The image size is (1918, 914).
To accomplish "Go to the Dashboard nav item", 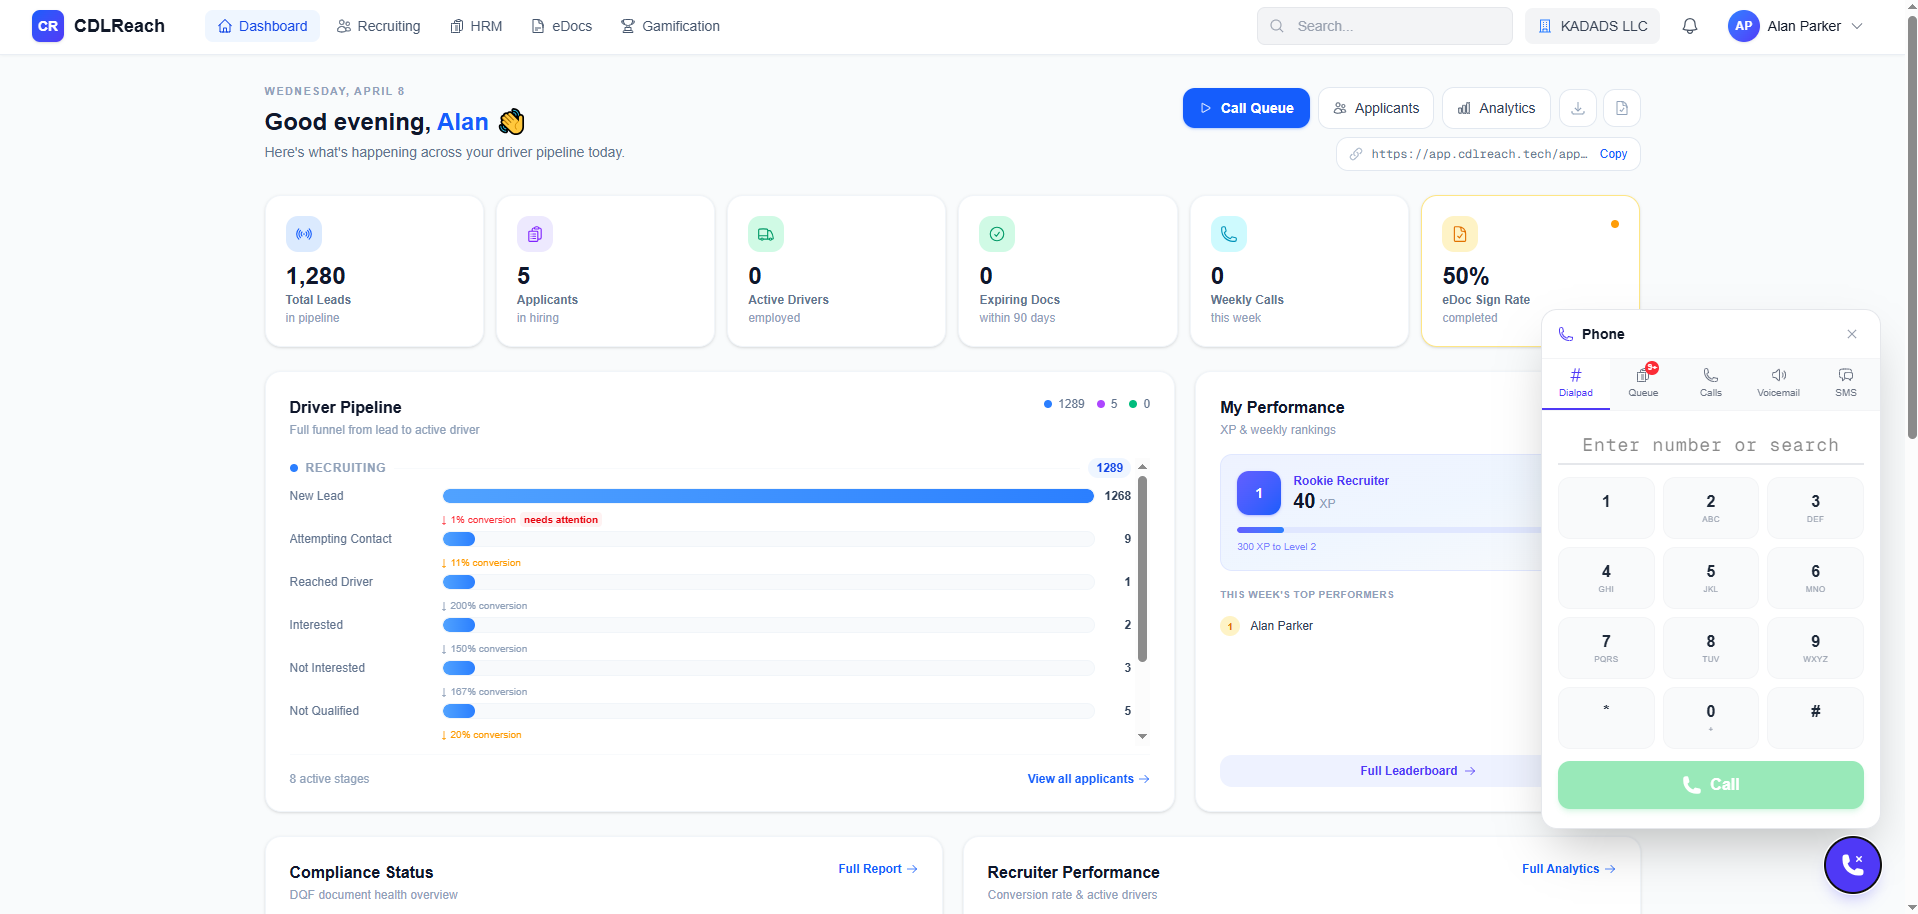I will [x=262, y=26].
